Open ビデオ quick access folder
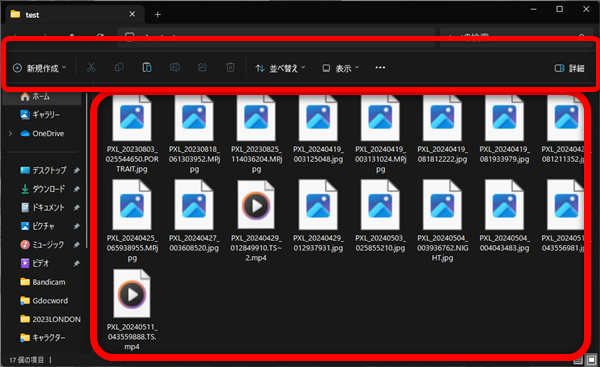This screenshot has width=600, height=367. (x=35, y=263)
